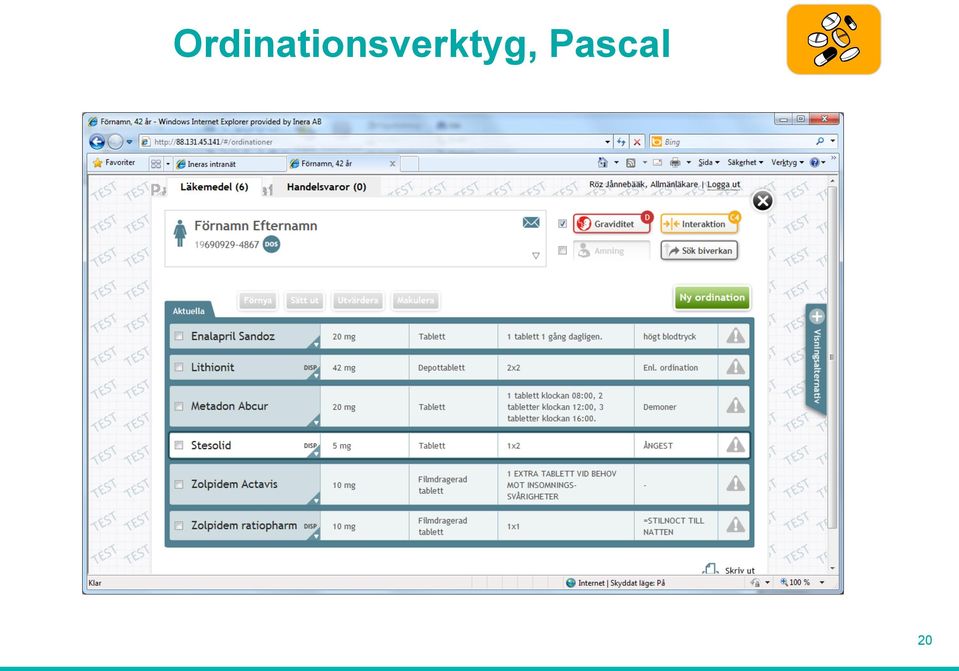The width and height of the screenshot is (959, 671).
Task: Click warning triangle for Zolpidem ratiopharm
Action: pyautogui.click(x=735, y=525)
